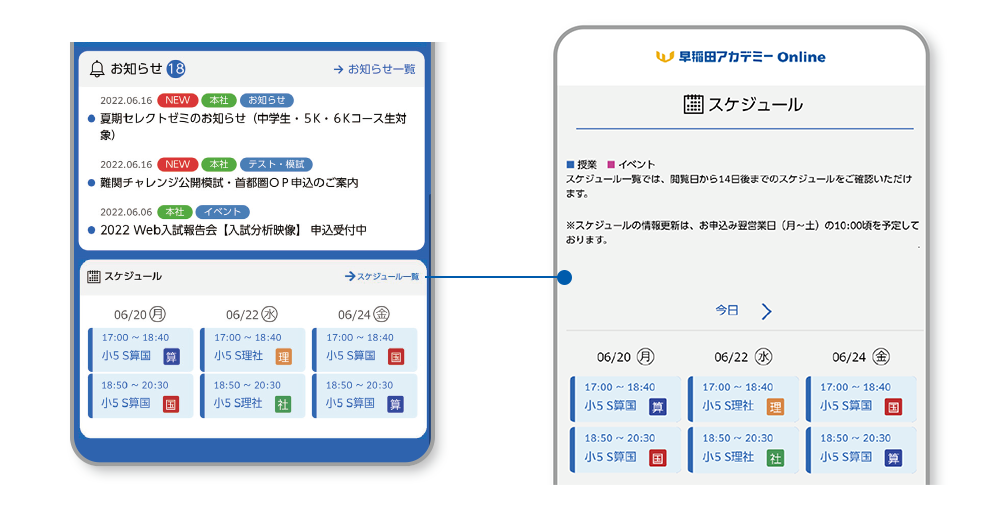Viewport: 1000px width, 508px height.
Task: Open 夏期セレクトゼミのお知らせ notice
Action: [x=253, y=126]
